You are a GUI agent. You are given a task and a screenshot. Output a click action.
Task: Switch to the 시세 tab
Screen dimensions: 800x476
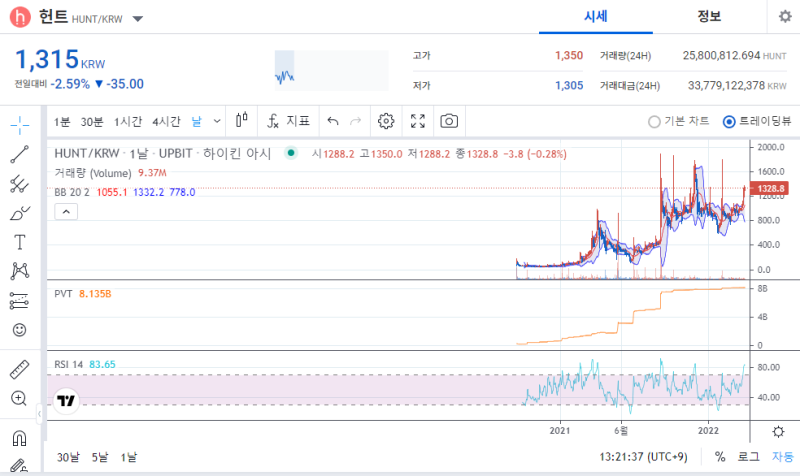coord(595,17)
